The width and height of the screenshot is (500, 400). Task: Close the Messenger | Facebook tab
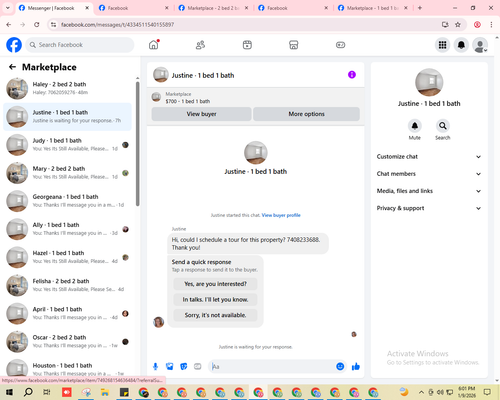(87, 8)
